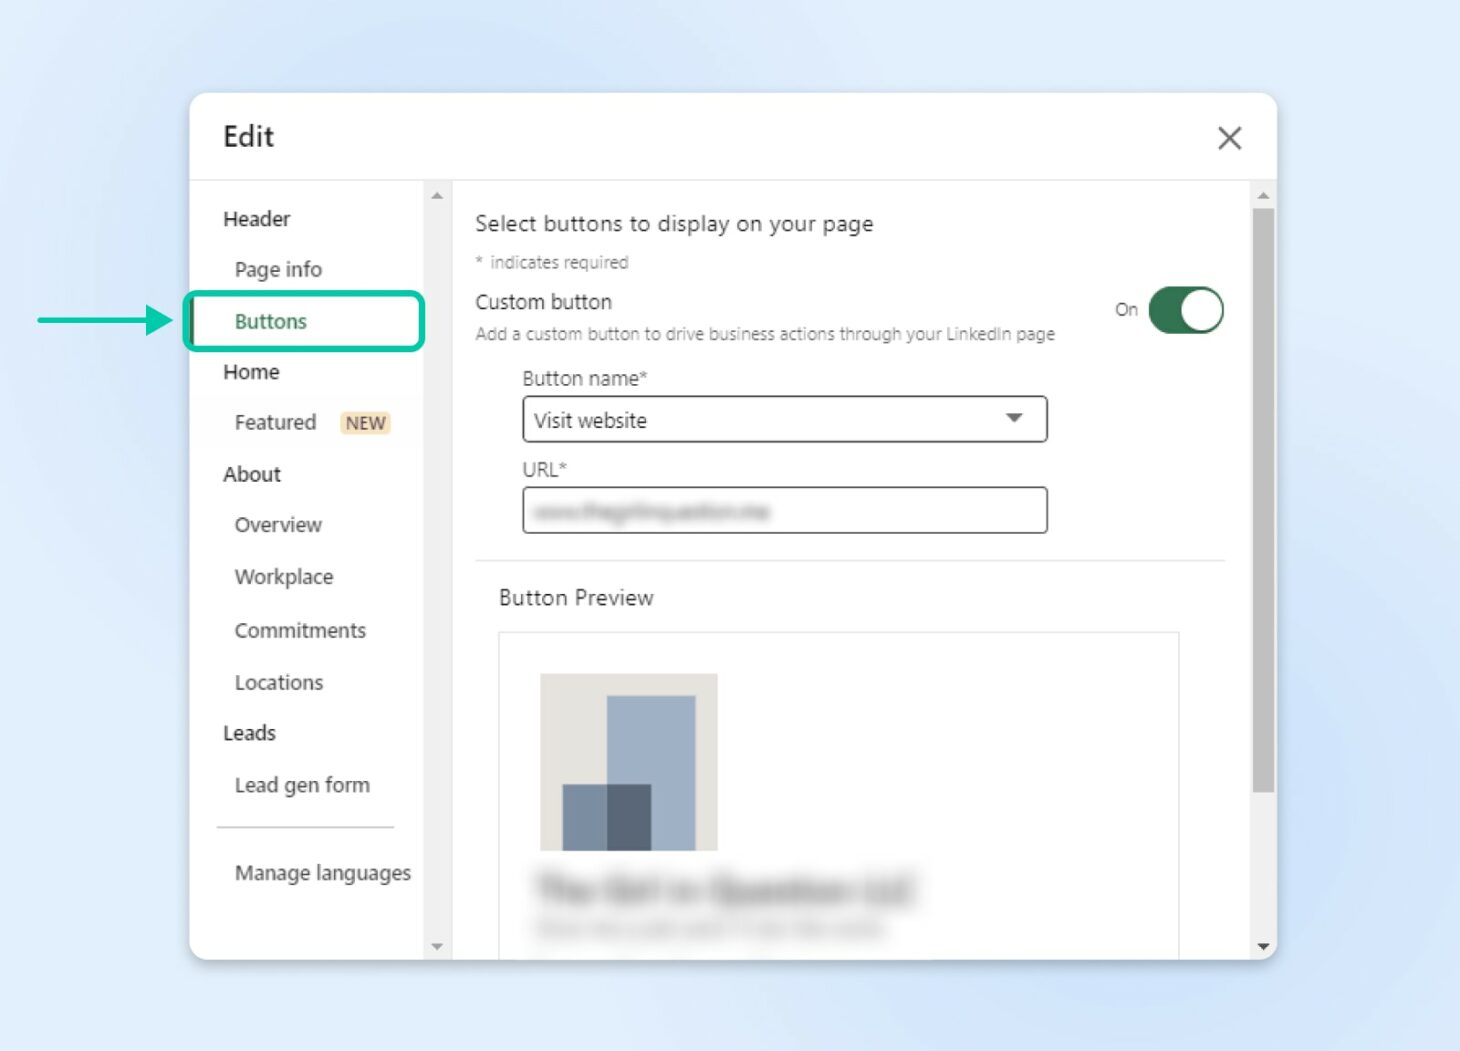Select the About heading in sidebar
The height and width of the screenshot is (1051, 1460).
[251, 474]
